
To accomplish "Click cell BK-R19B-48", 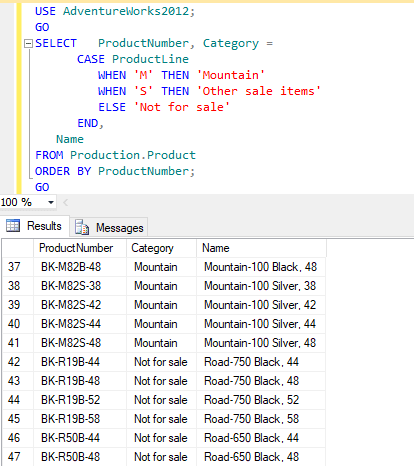I will click(x=80, y=381).
